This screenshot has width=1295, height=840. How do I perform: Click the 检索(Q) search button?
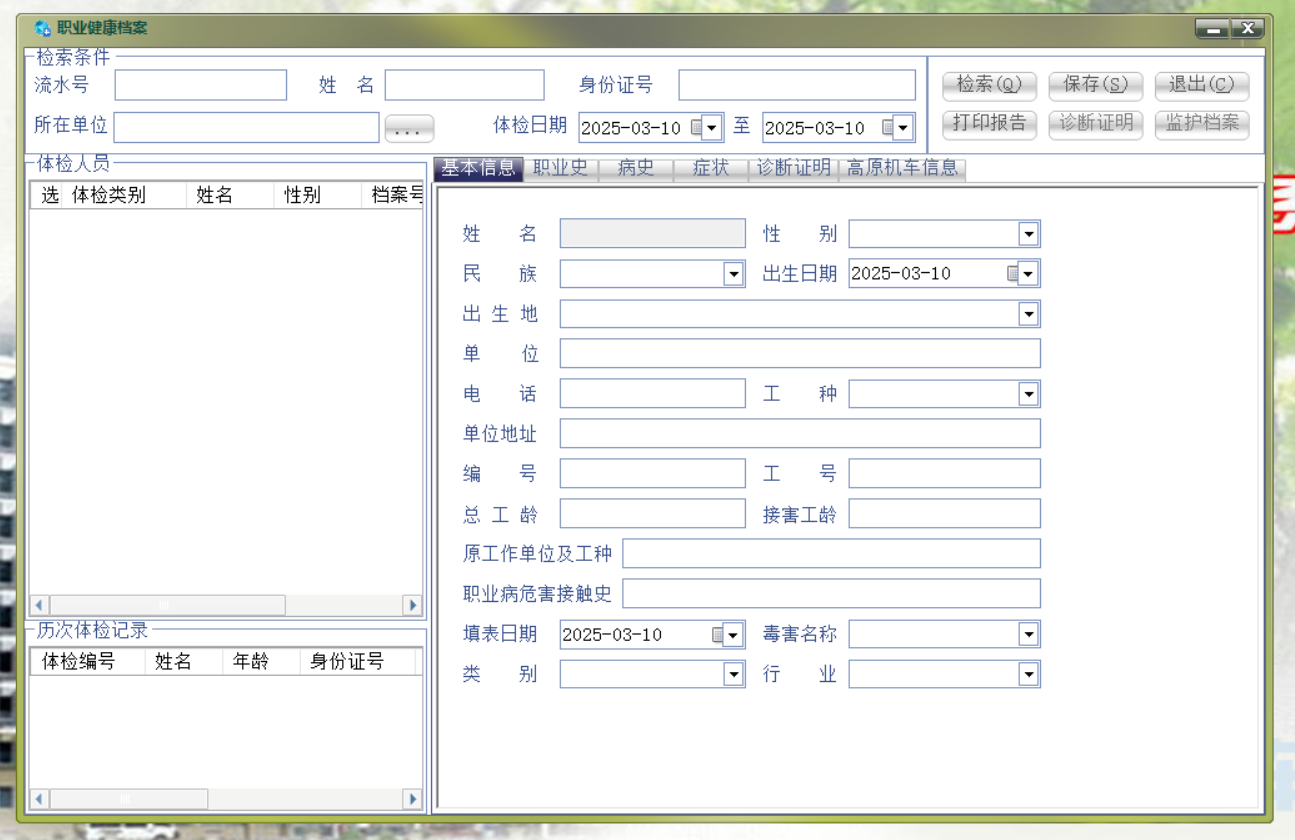(x=989, y=85)
